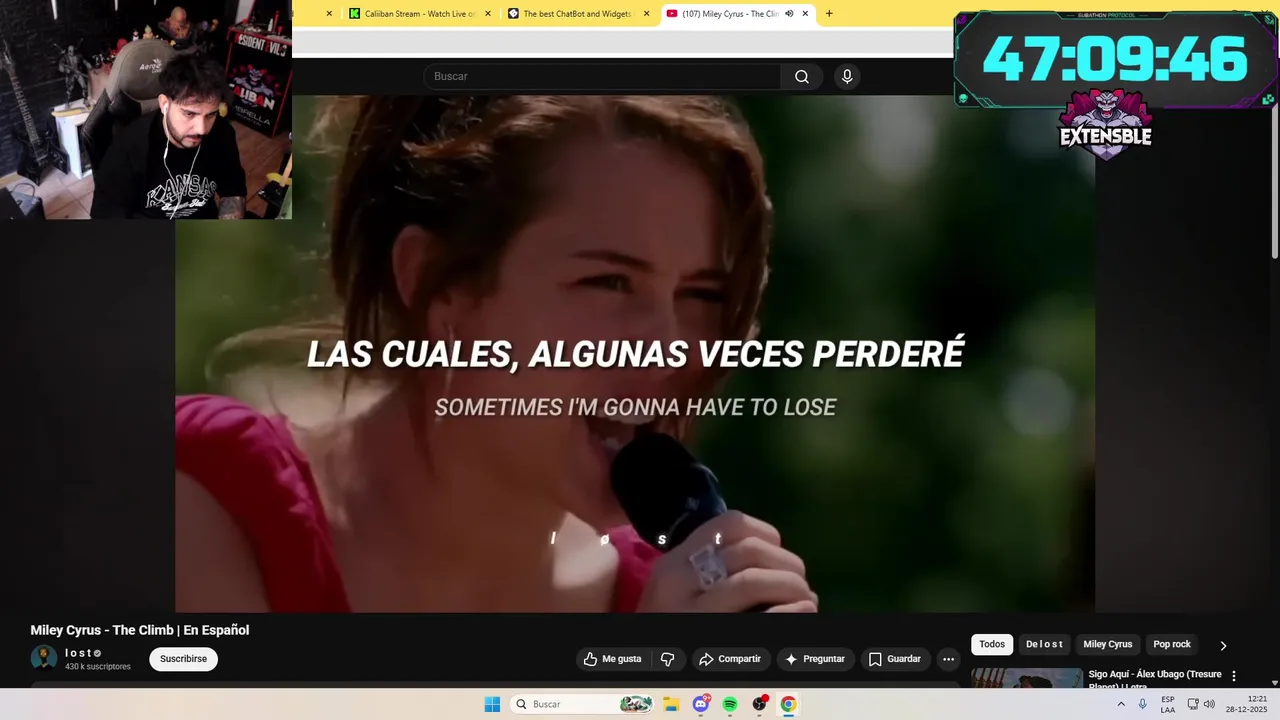1280x720 pixels.
Task: Show more filter chips with the right arrow
Action: 1222,645
